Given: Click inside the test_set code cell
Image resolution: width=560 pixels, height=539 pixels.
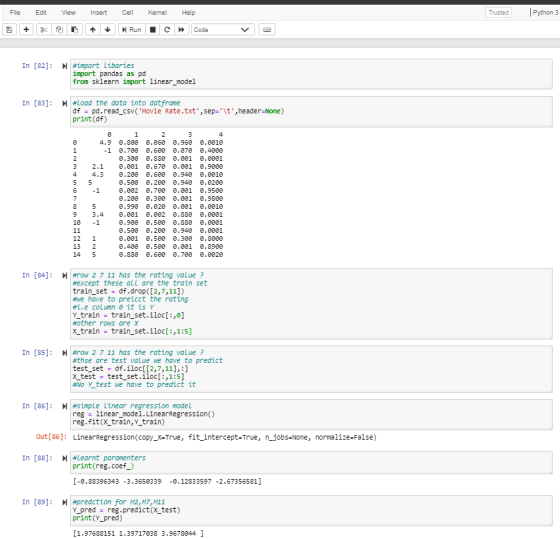Looking at the screenshot, I should 311,369.
